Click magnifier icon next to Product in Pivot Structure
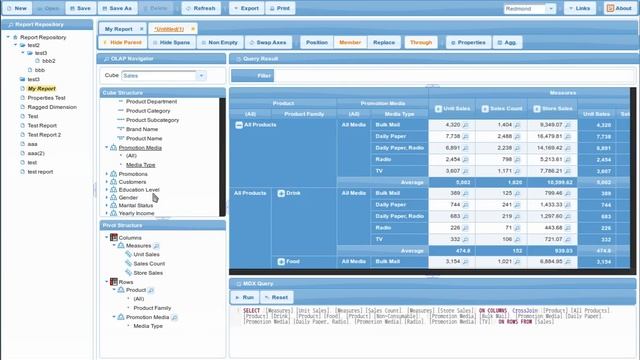The width and height of the screenshot is (640, 360). coord(151,290)
